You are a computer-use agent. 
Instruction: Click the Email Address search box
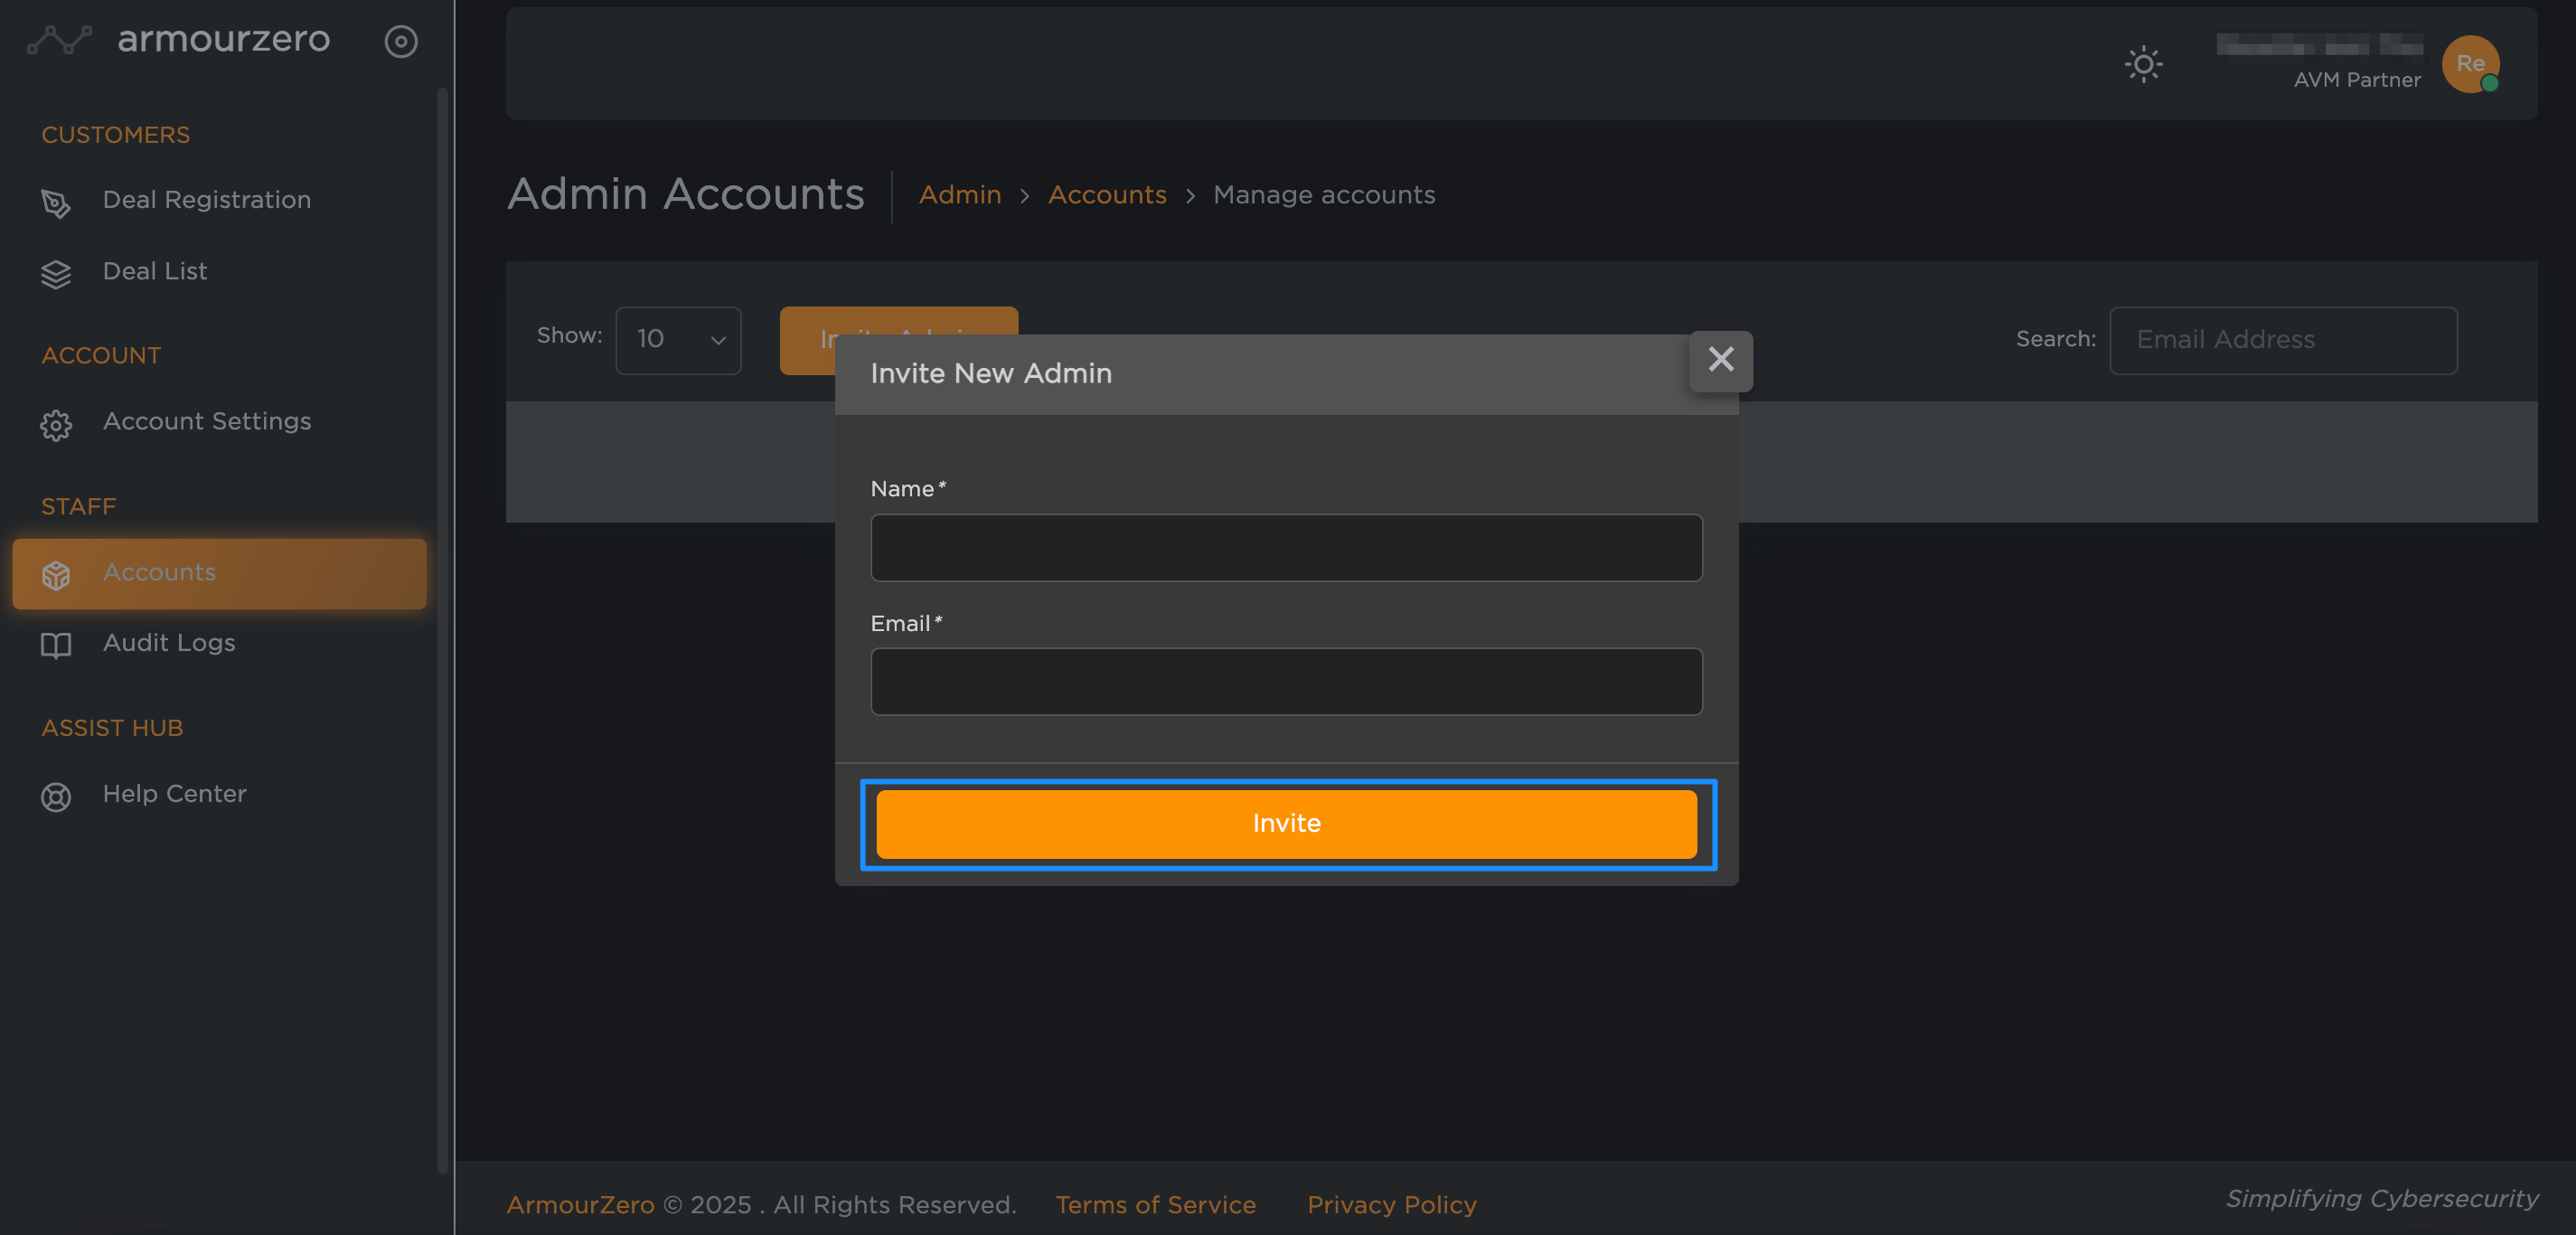click(x=2283, y=340)
